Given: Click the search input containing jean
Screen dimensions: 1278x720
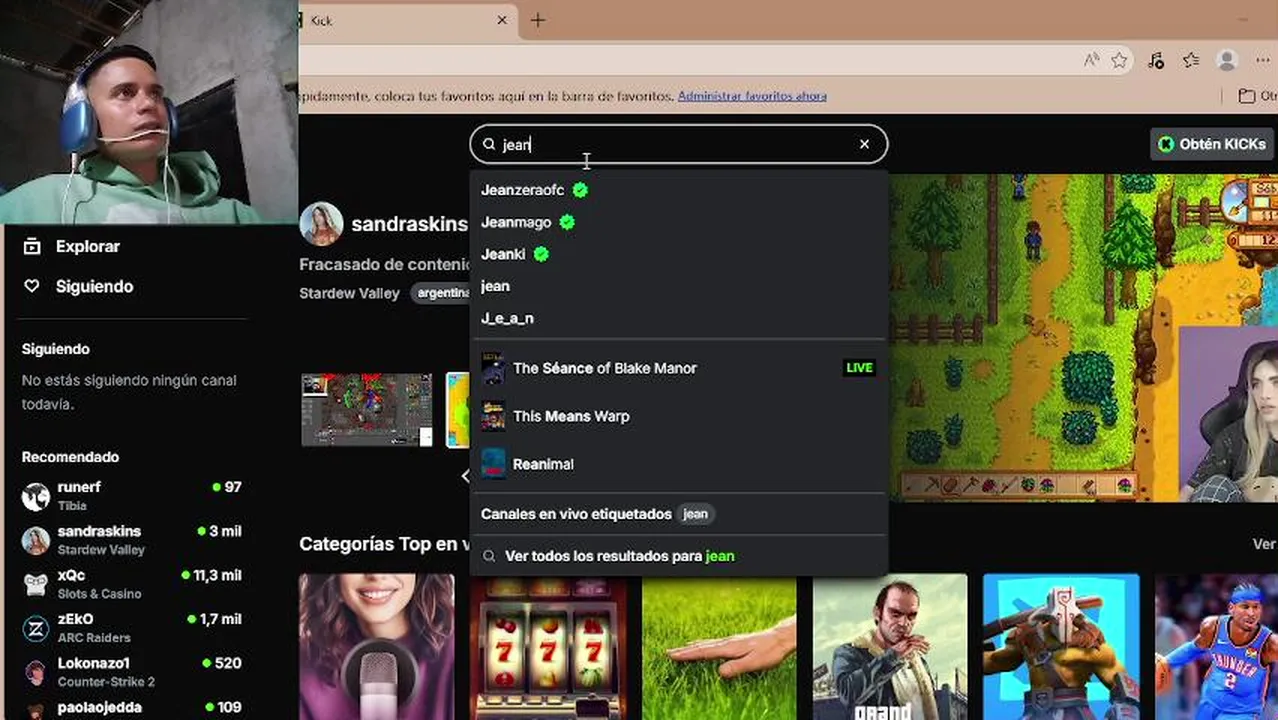Looking at the screenshot, I should (x=677, y=144).
